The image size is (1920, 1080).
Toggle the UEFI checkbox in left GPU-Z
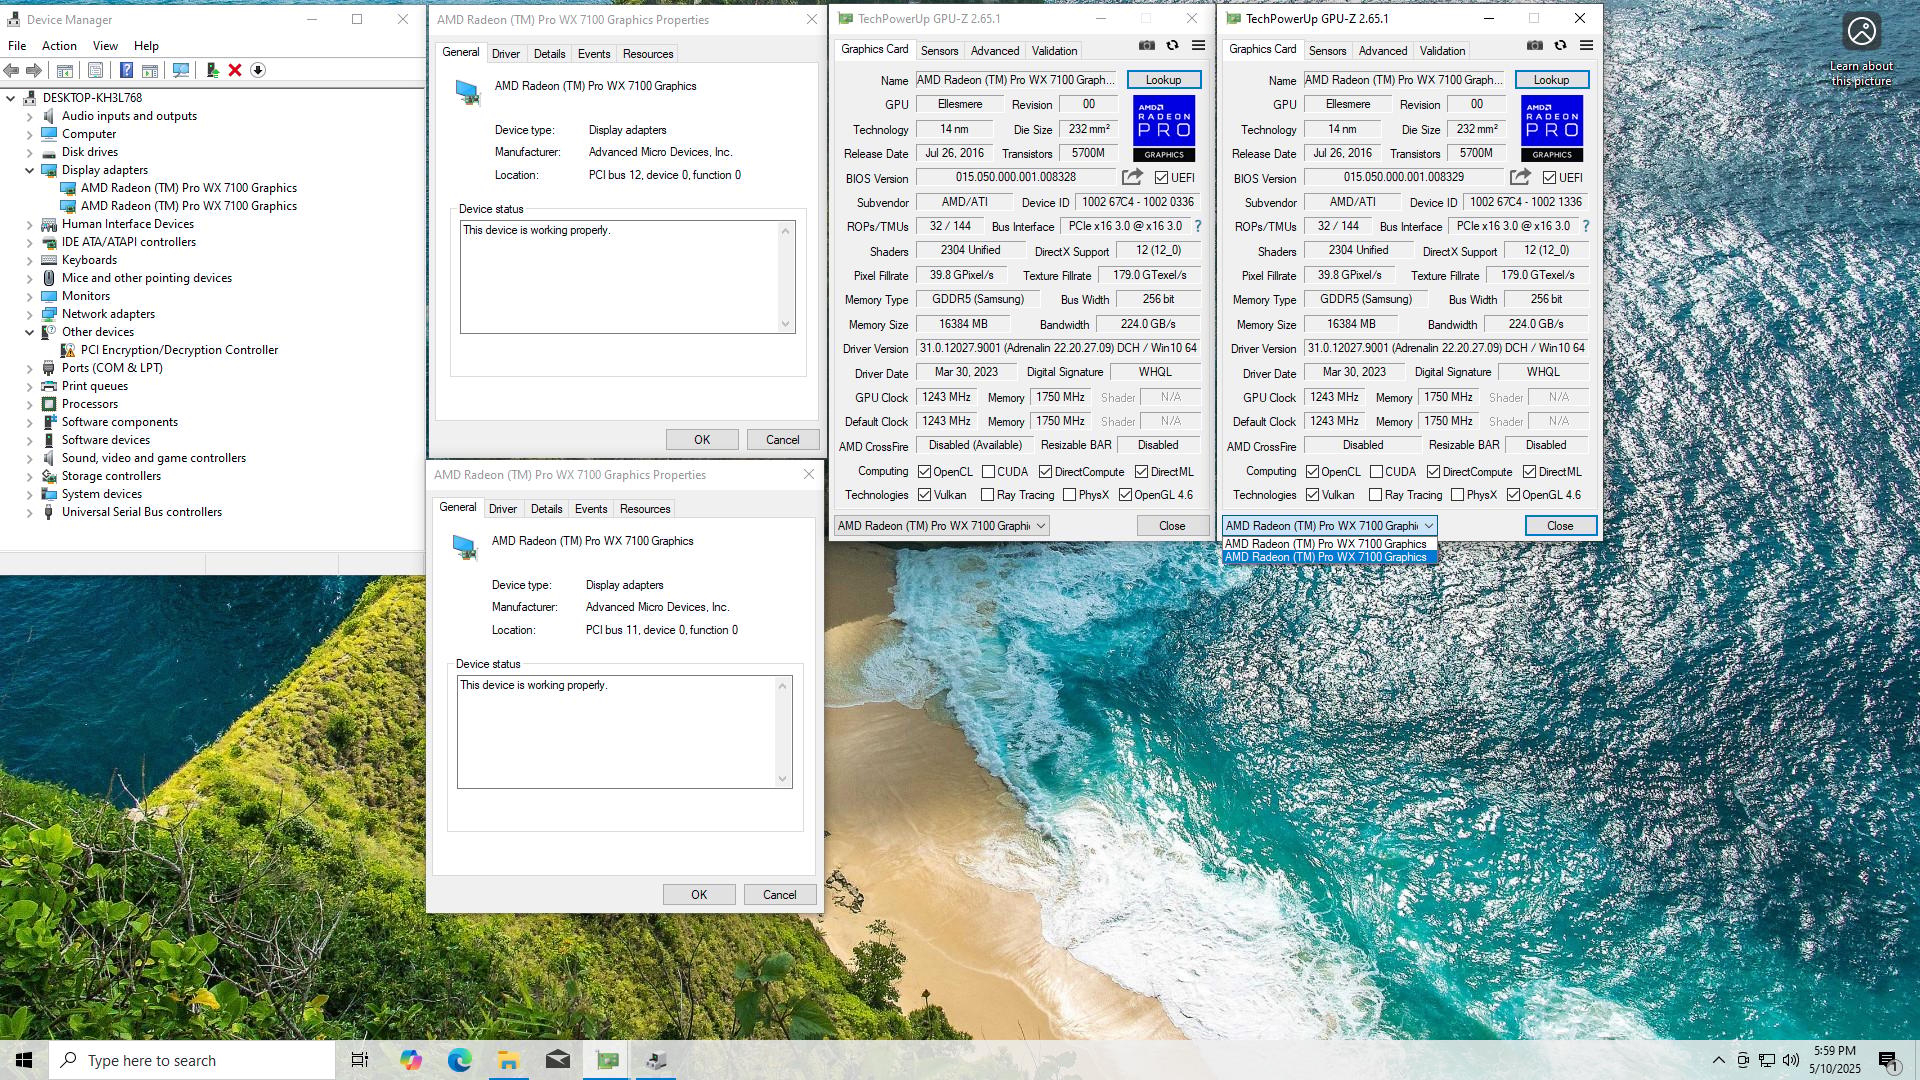pyautogui.click(x=1161, y=178)
